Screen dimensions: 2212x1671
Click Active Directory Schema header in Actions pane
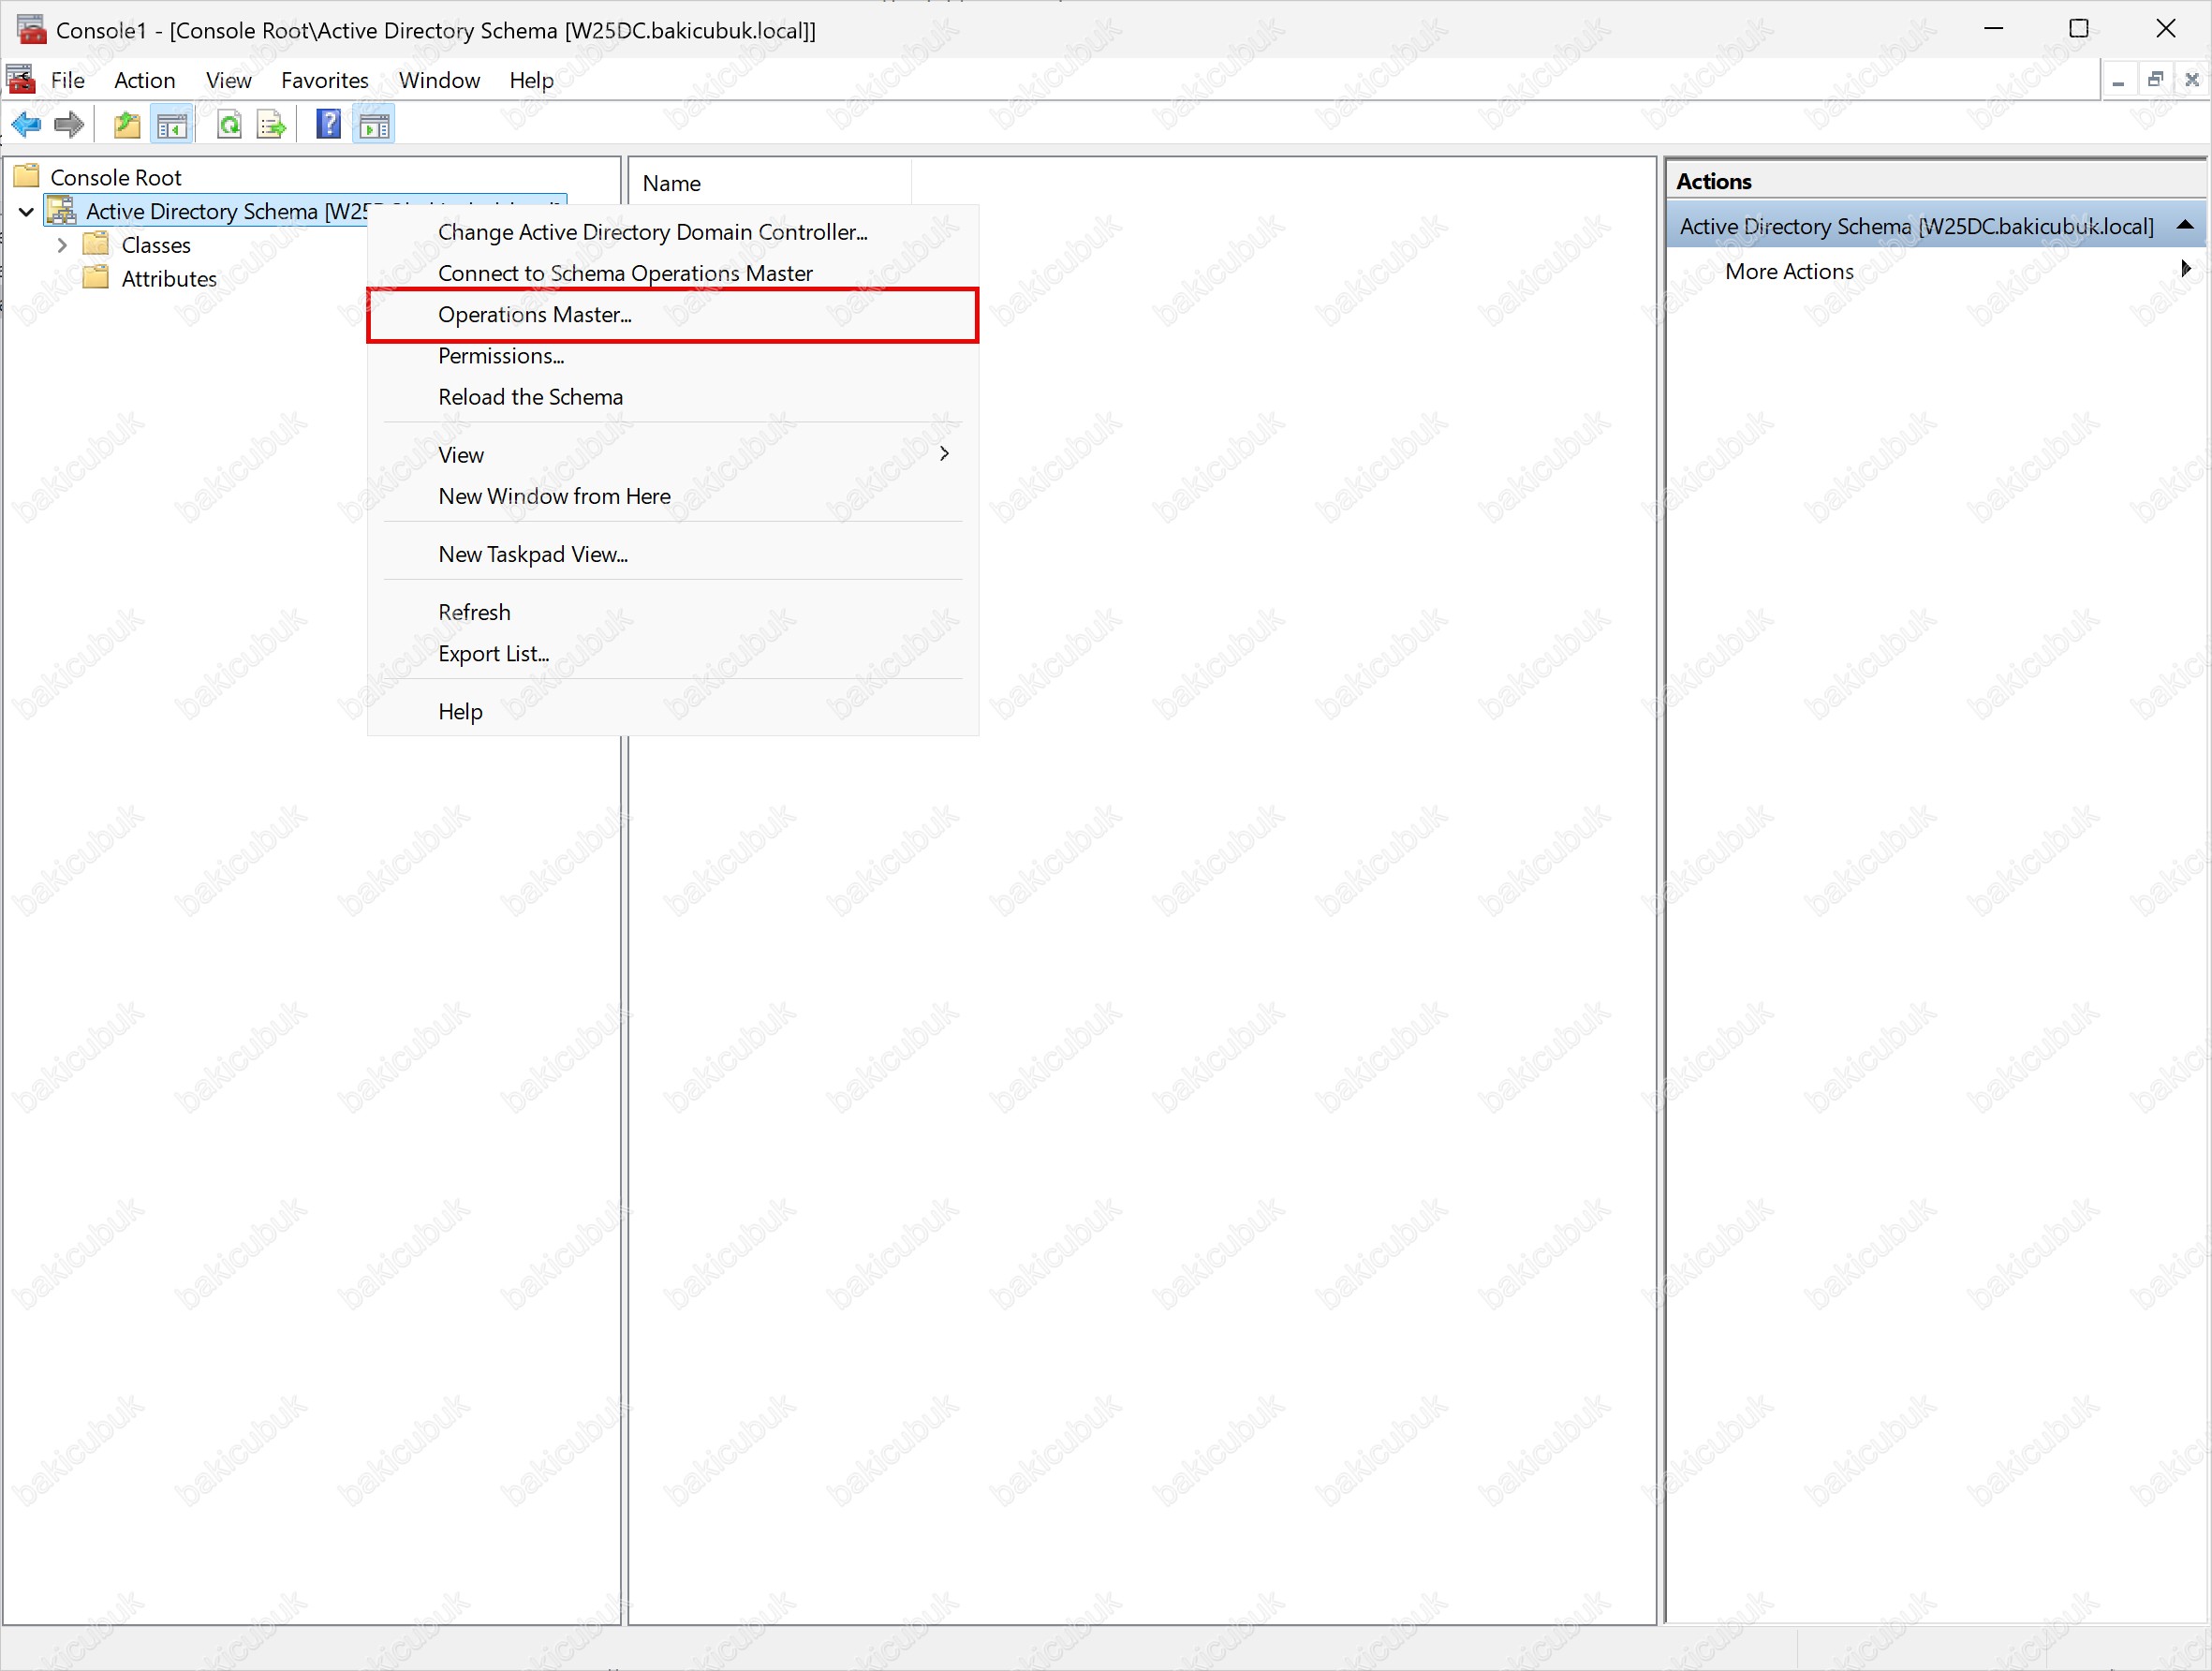click(x=1936, y=226)
